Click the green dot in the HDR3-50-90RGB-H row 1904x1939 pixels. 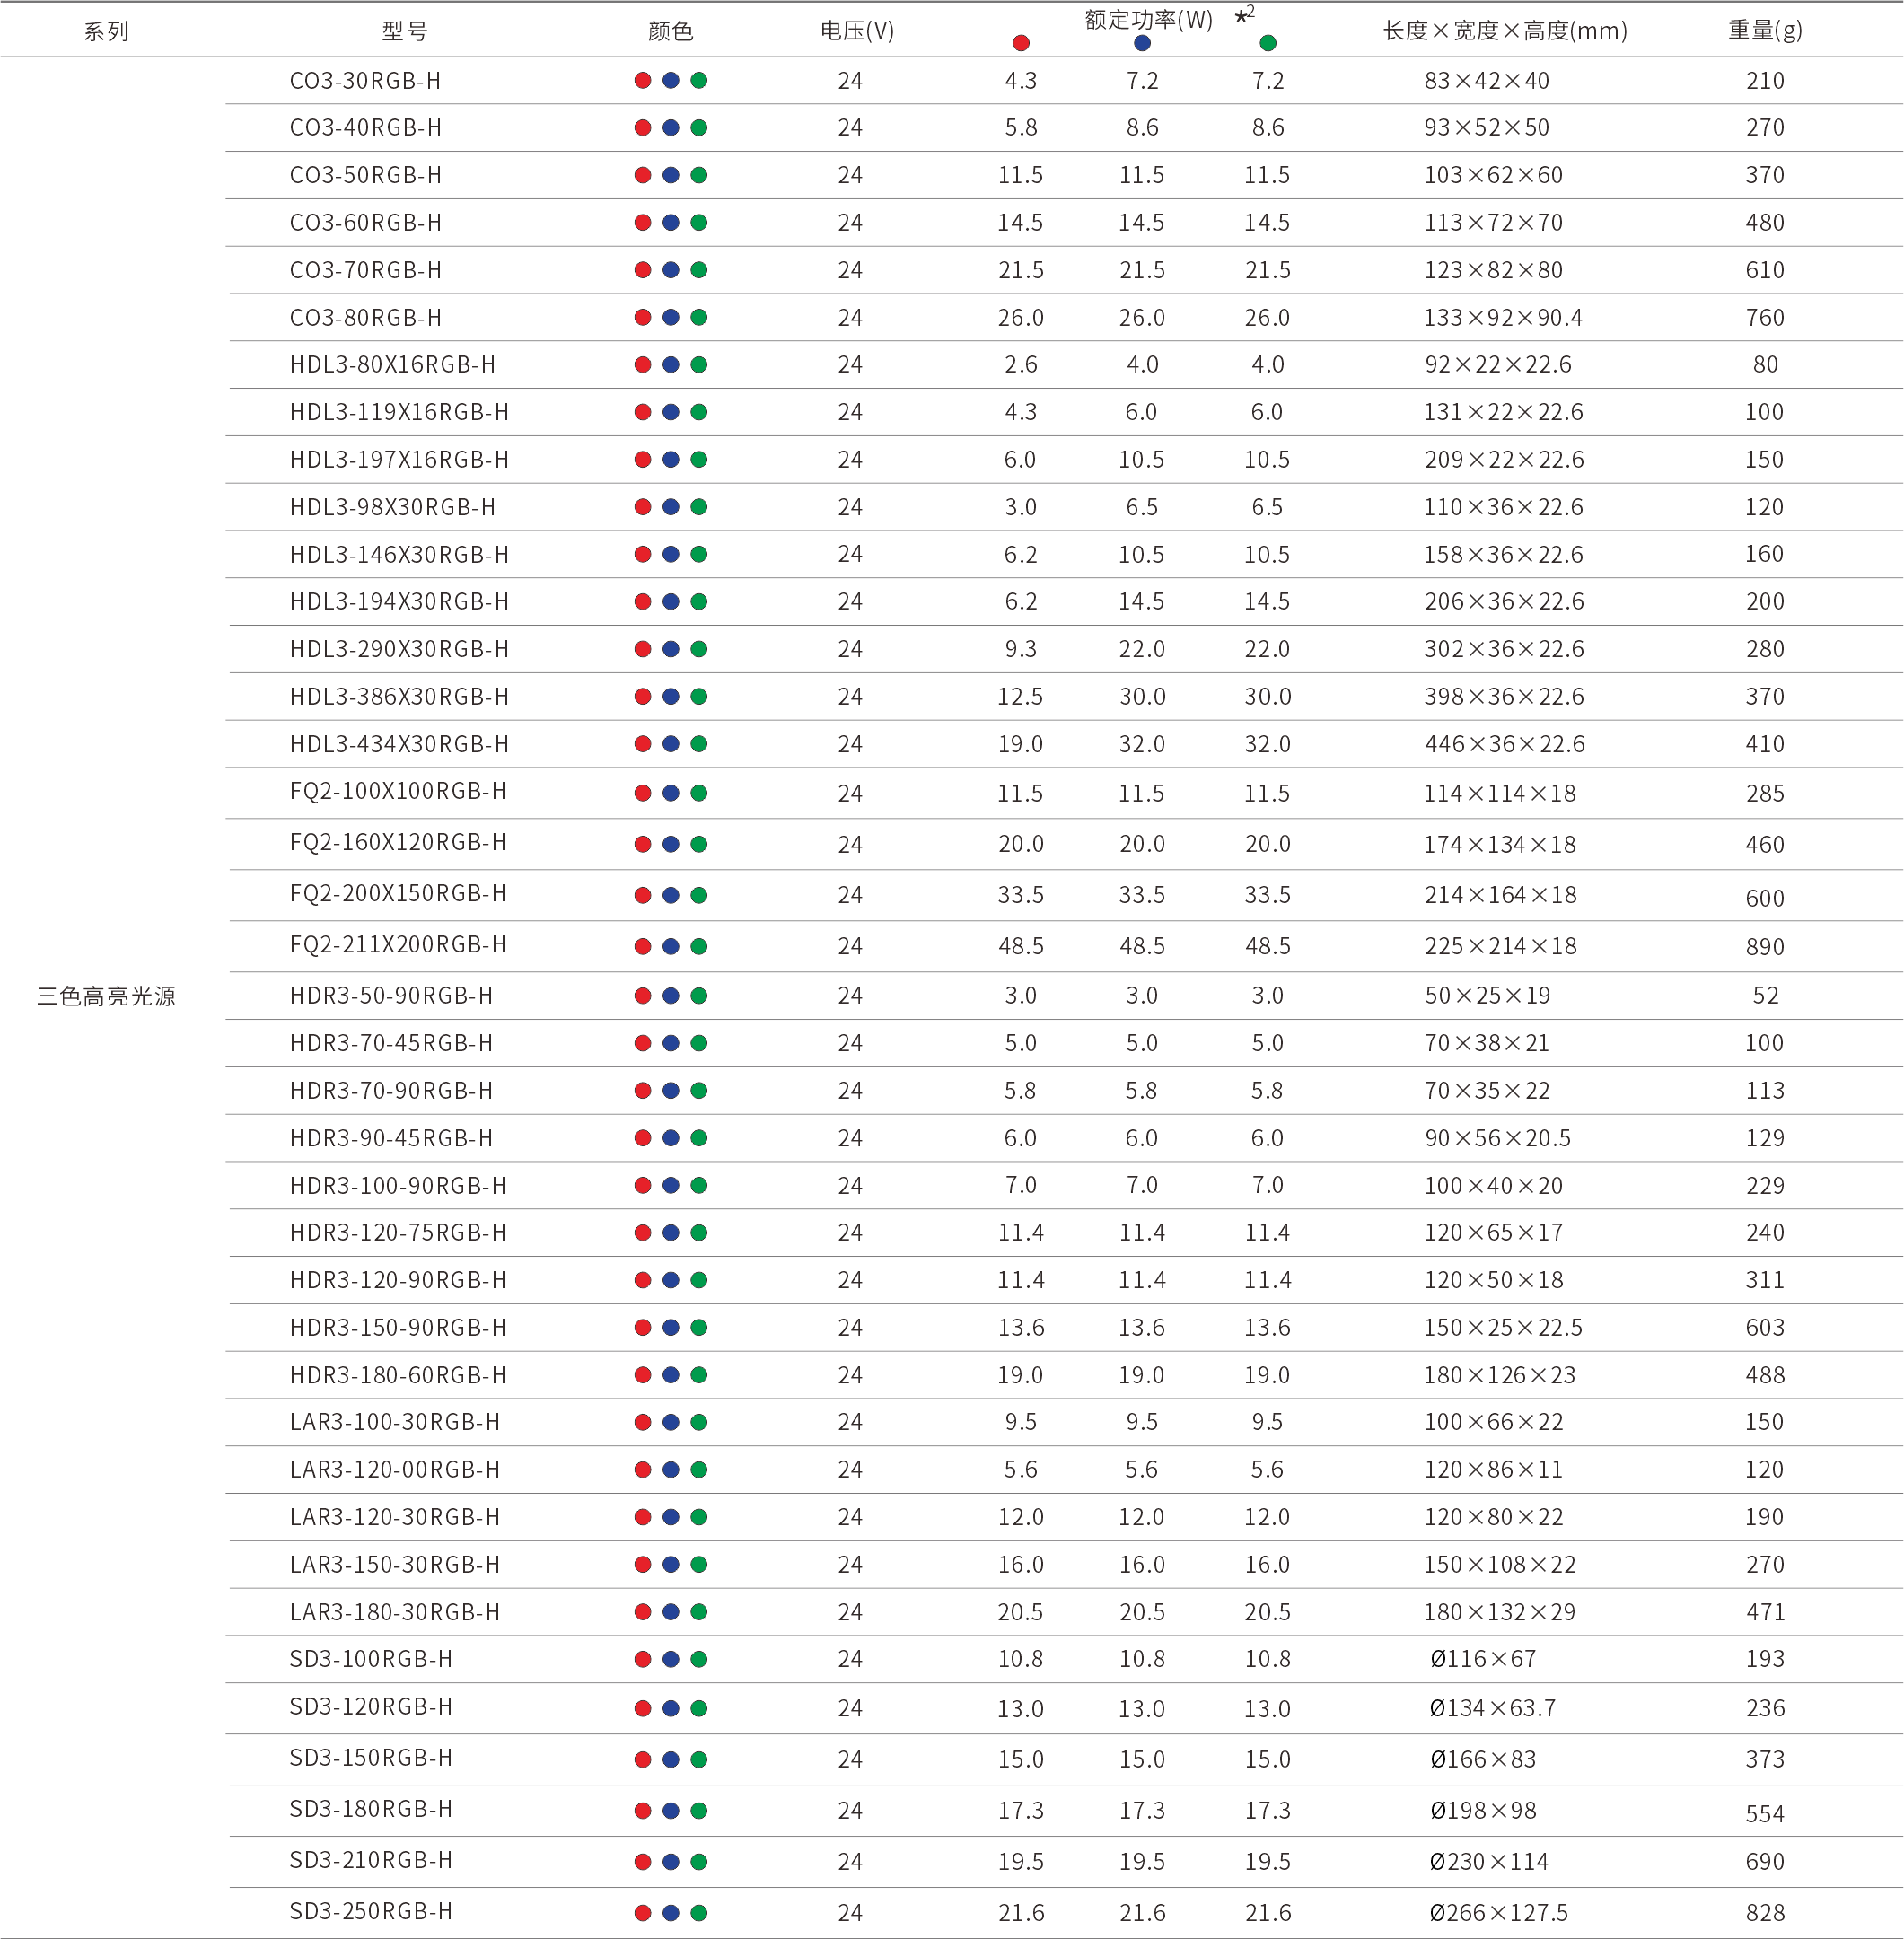[x=699, y=996]
